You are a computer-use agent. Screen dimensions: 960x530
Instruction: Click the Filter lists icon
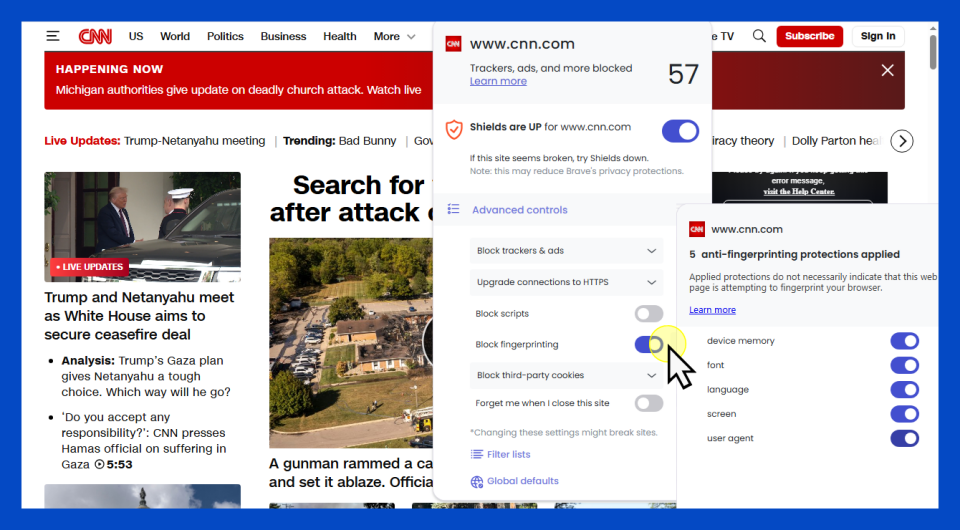477,454
